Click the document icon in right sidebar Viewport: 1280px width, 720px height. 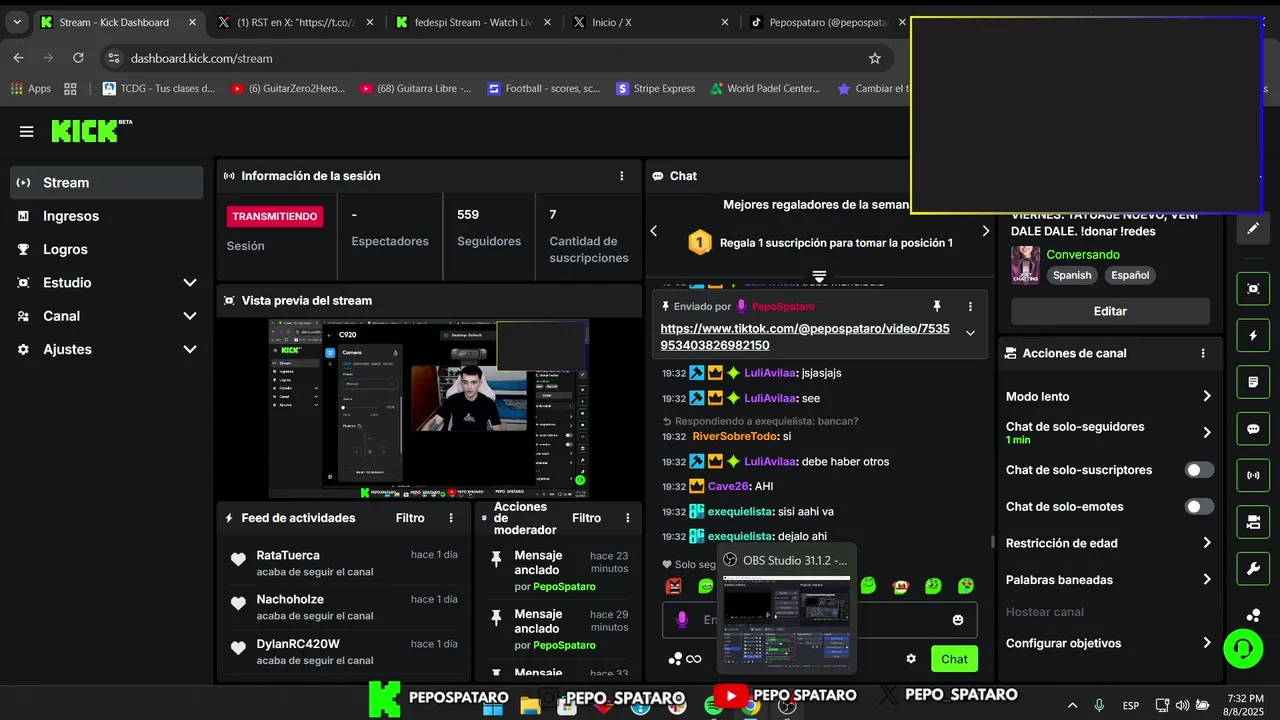1253,382
